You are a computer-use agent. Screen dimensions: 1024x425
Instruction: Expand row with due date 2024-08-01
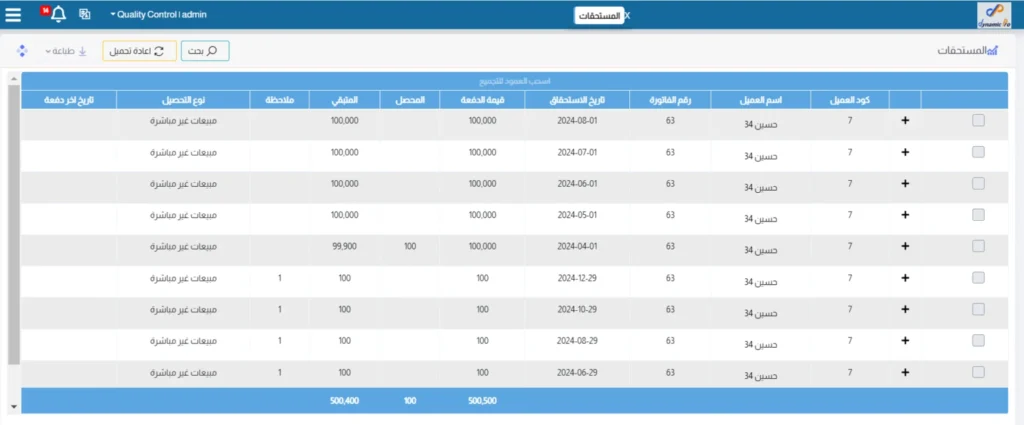point(905,121)
